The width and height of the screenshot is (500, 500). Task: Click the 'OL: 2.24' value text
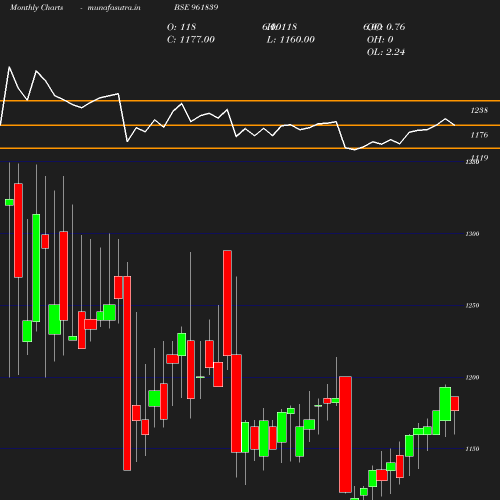pyautogui.click(x=386, y=52)
